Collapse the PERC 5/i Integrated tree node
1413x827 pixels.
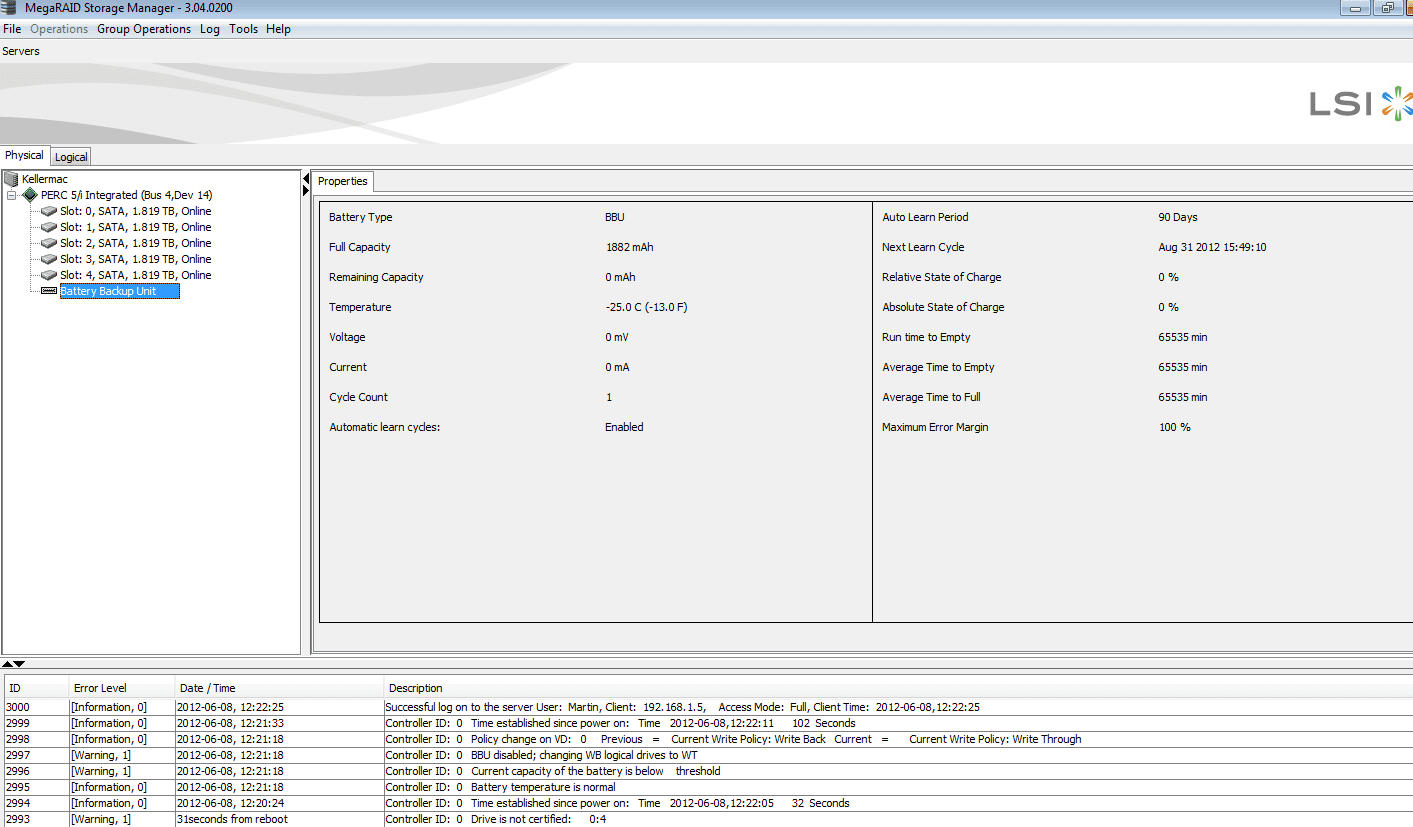(12, 195)
